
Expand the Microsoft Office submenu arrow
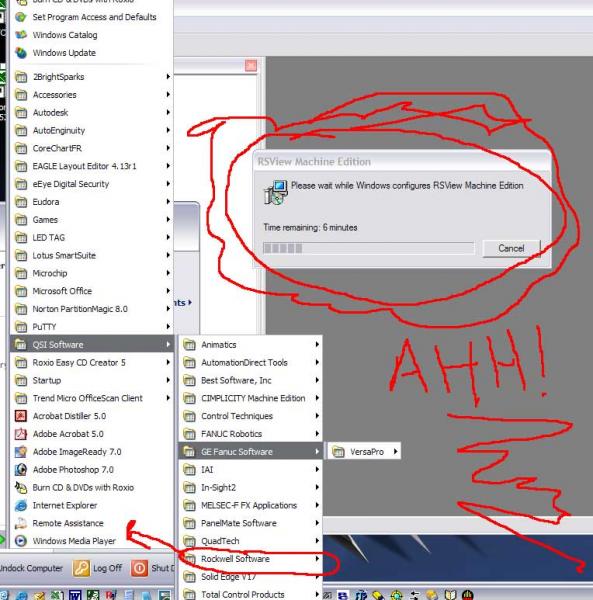click(168, 291)
